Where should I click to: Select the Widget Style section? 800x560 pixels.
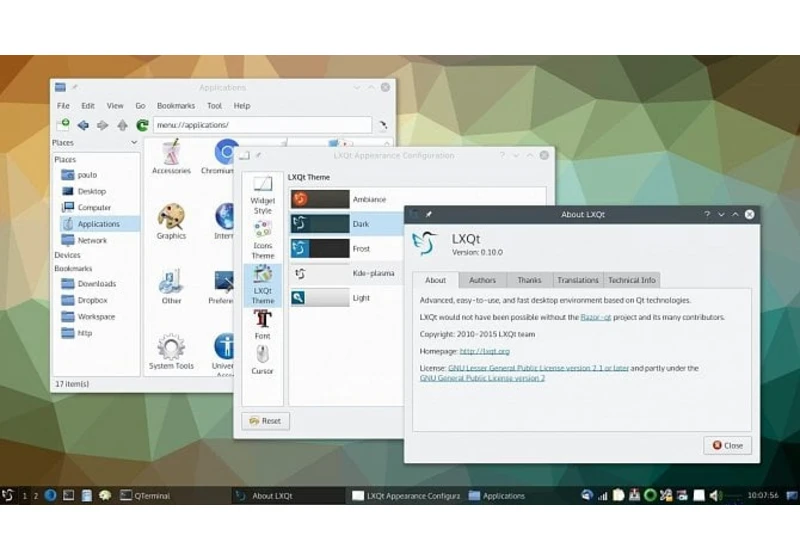[x=263, y=195]
